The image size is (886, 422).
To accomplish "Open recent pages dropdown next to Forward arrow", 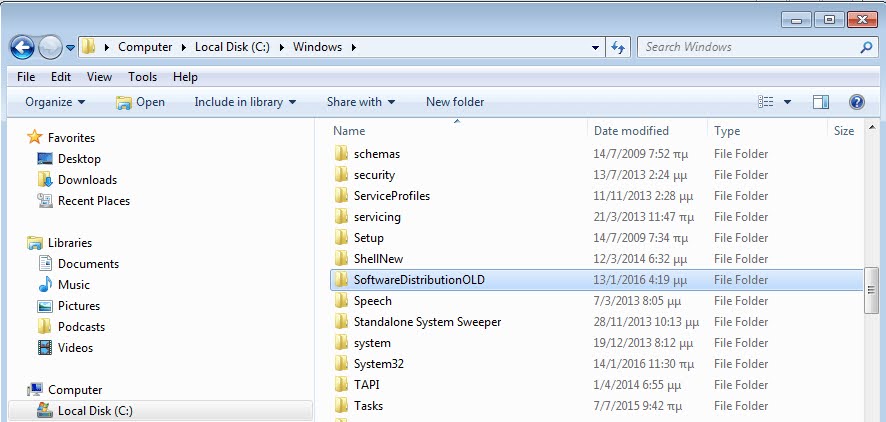I will (x=70, y=48).
